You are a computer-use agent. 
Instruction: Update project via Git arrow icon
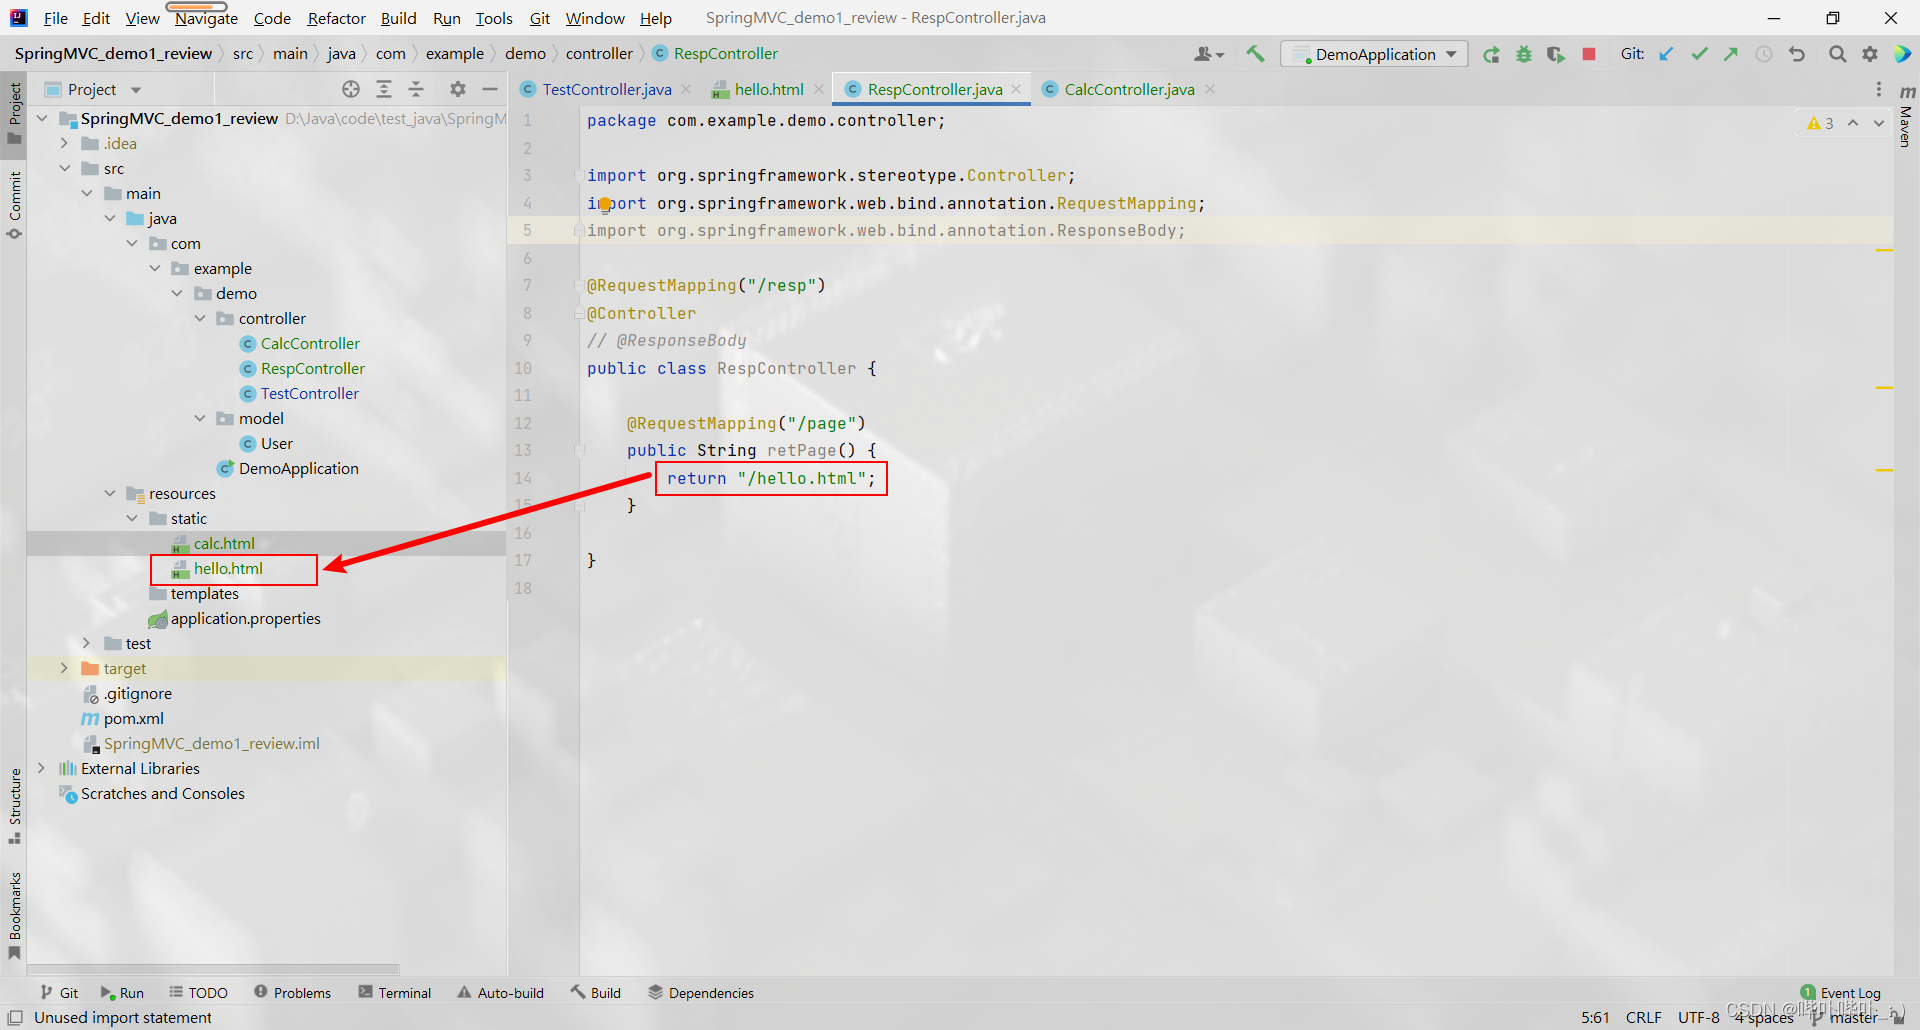click(1666, 54)
